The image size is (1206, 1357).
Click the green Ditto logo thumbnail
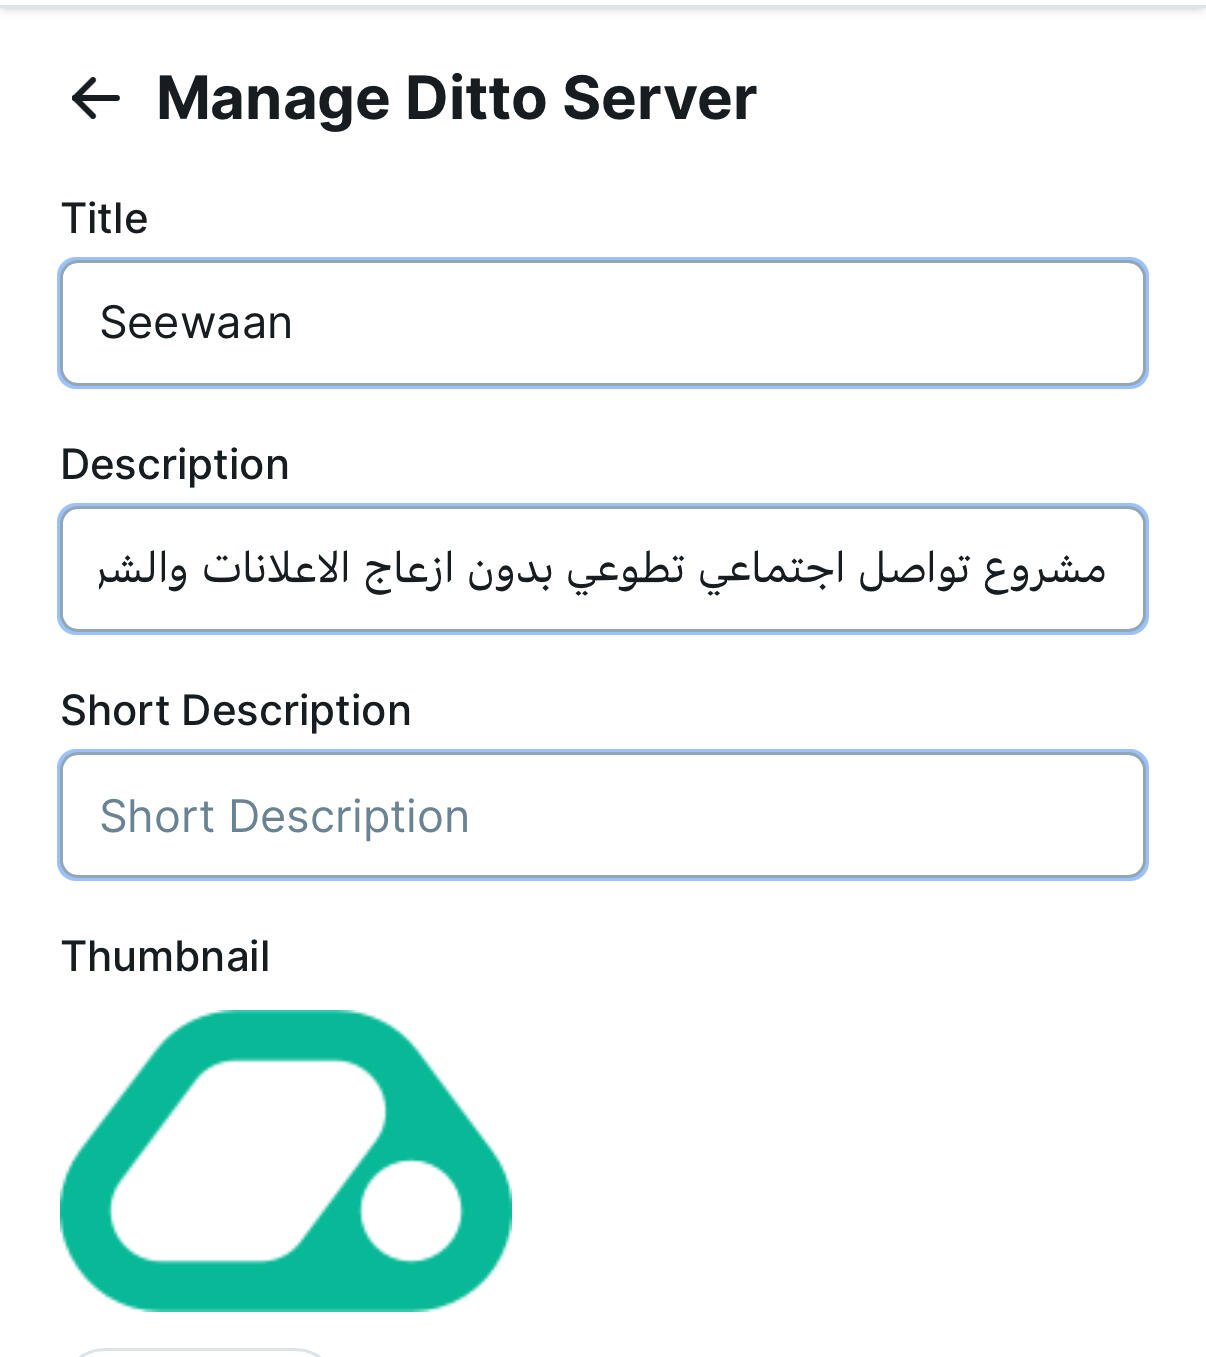tap(286, 1160)
